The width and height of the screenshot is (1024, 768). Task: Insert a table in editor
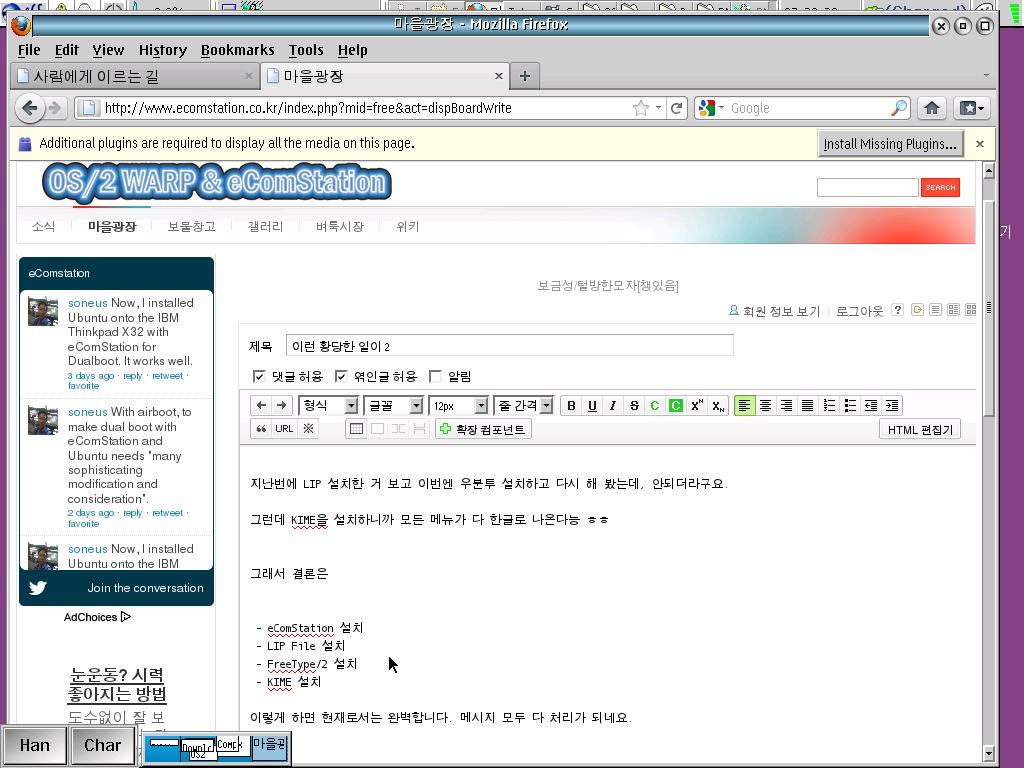coord(356,429)
